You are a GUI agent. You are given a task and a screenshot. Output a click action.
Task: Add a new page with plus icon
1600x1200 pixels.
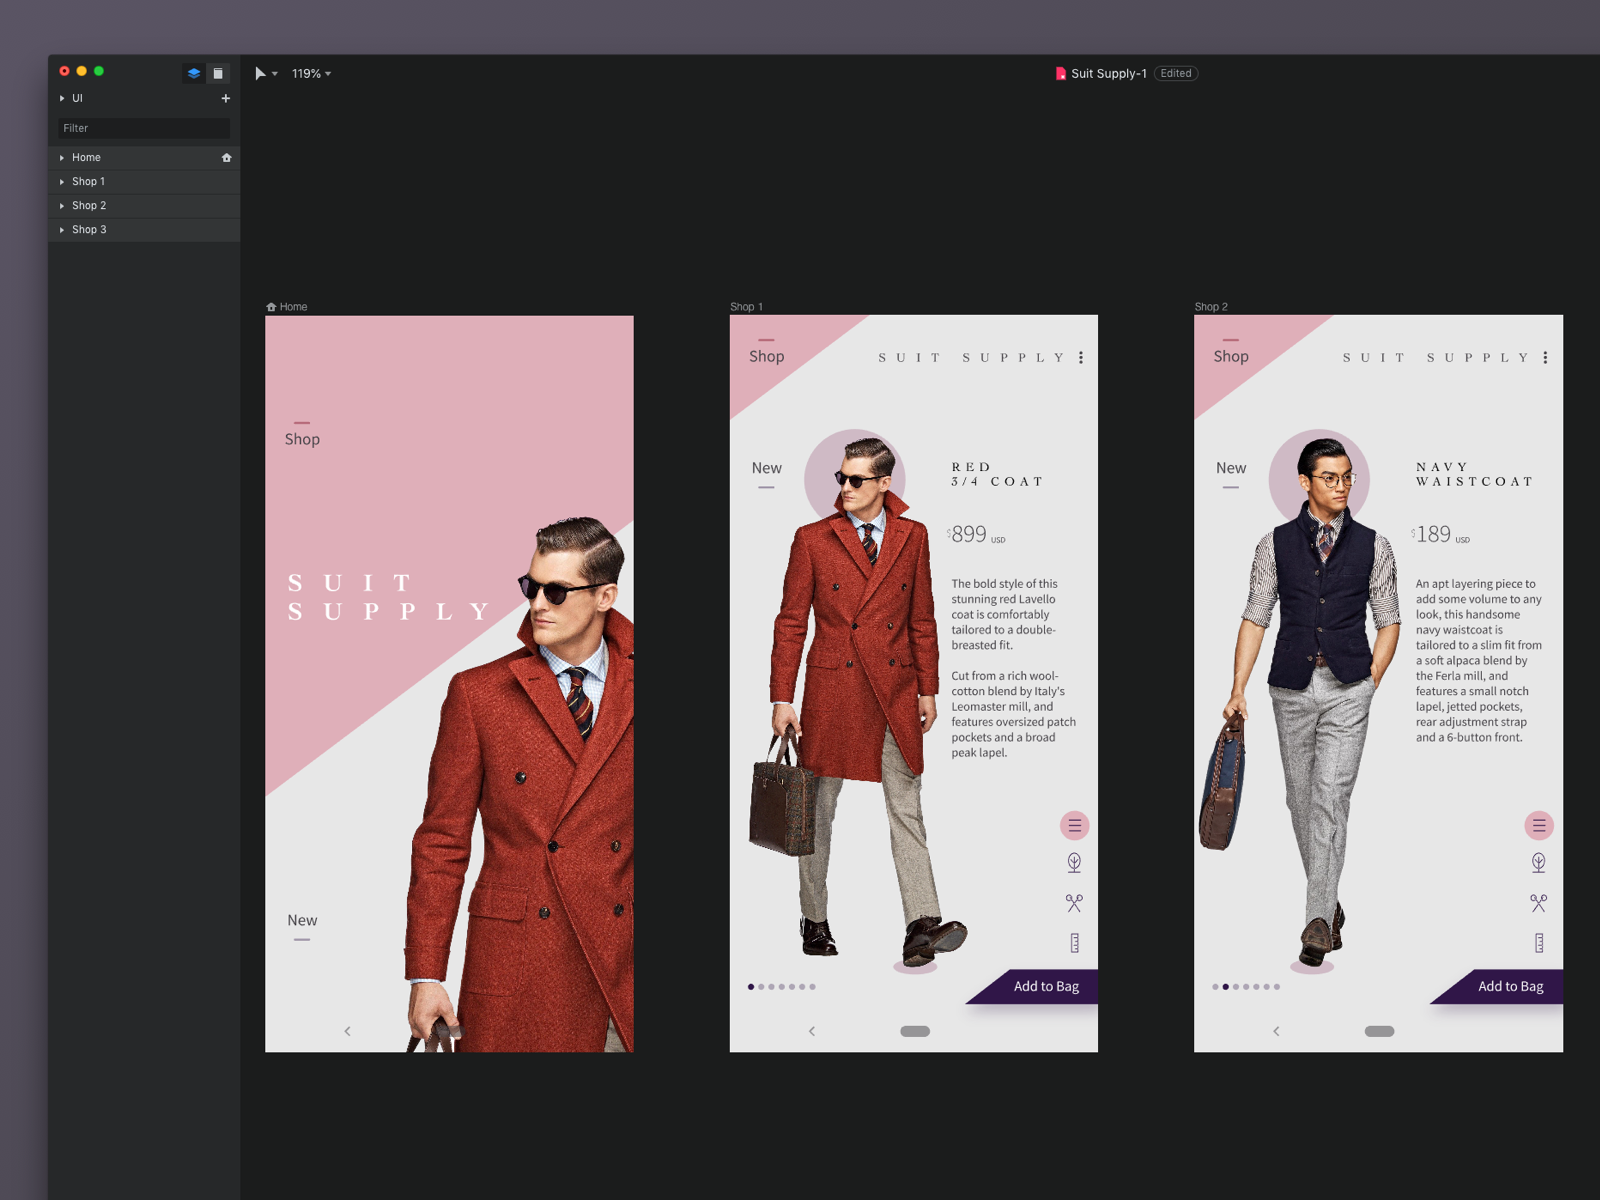point(226,98)
